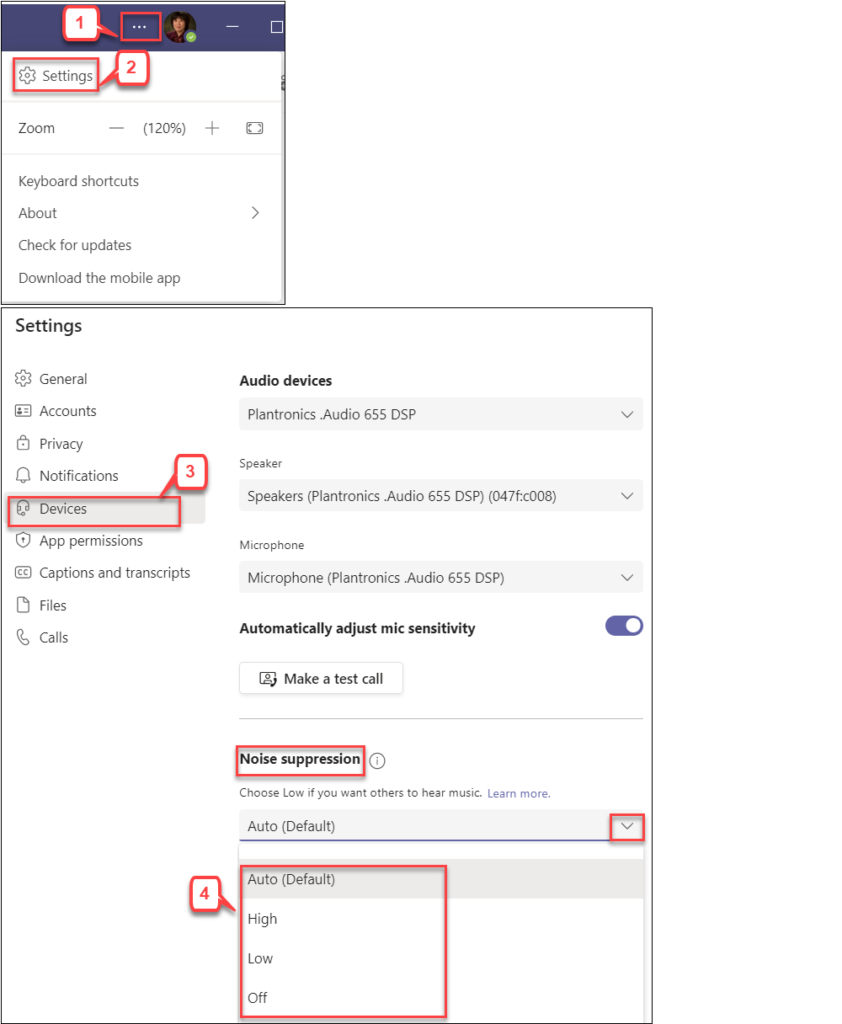This screenshot has height=1024, width=842.
Task: Open the Learn more link
Action: pyautogui.click(x=517, y=793)
